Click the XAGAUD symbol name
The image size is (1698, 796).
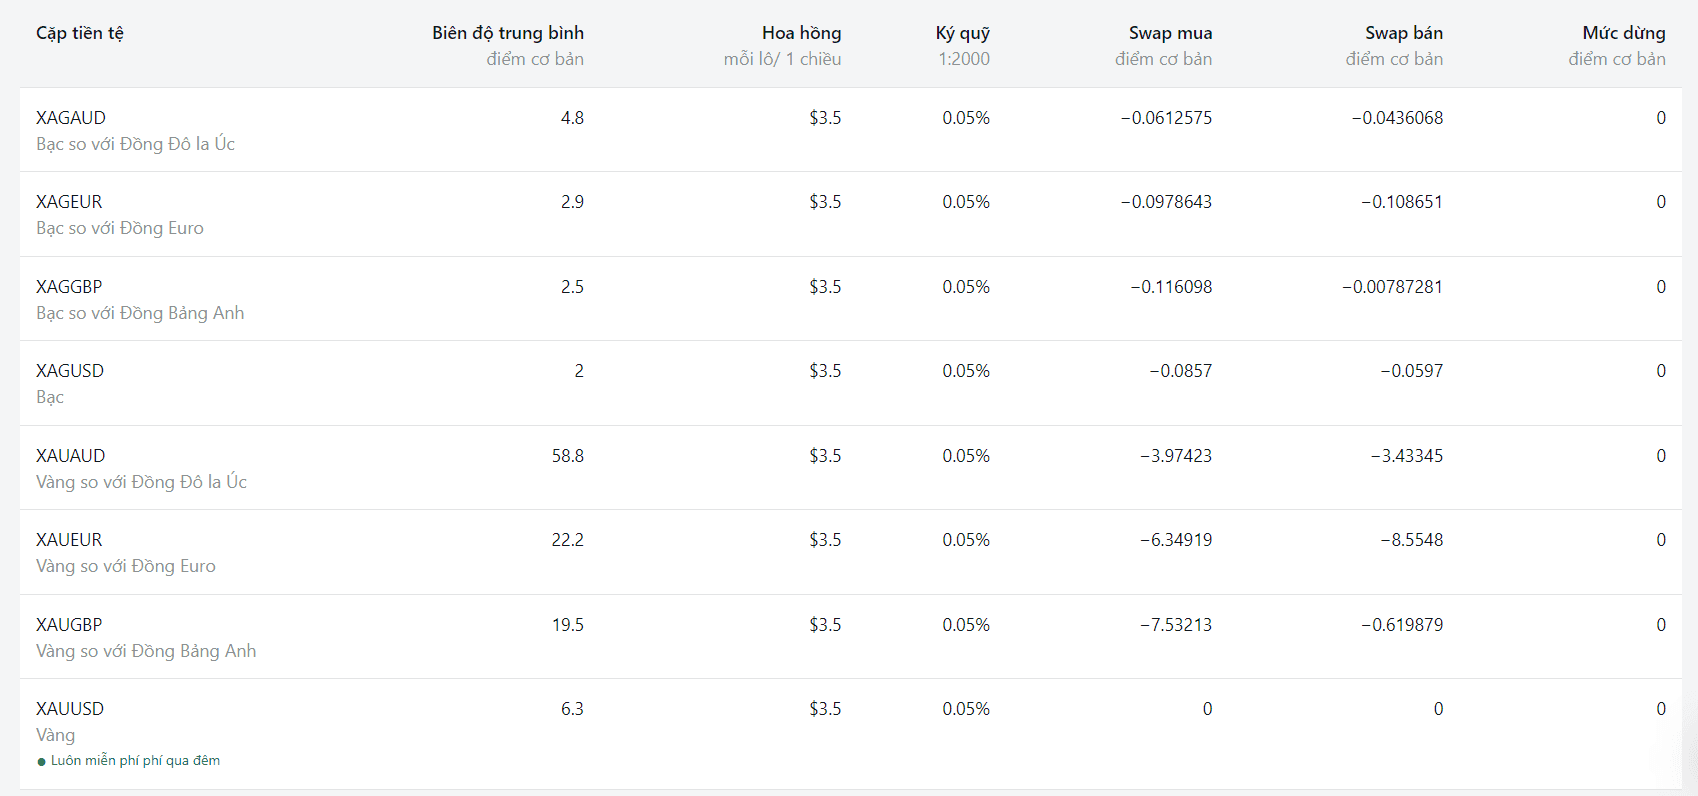pos(71,118)
